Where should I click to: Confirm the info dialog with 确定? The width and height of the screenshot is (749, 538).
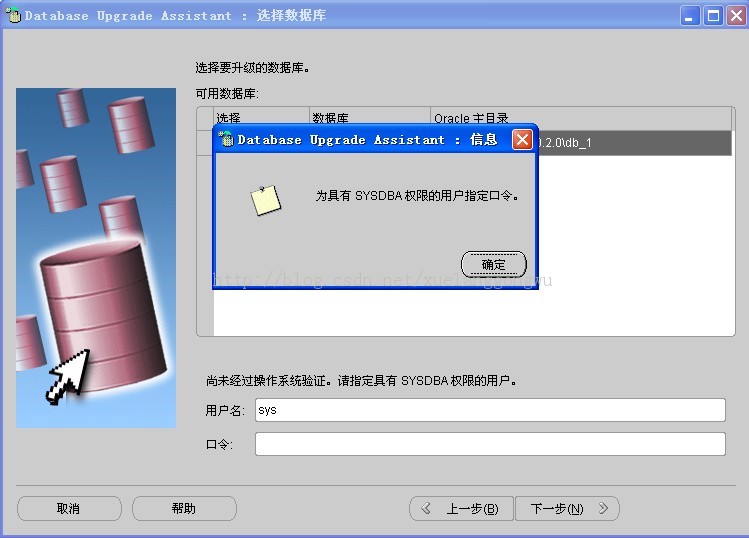tap(493, 264)
